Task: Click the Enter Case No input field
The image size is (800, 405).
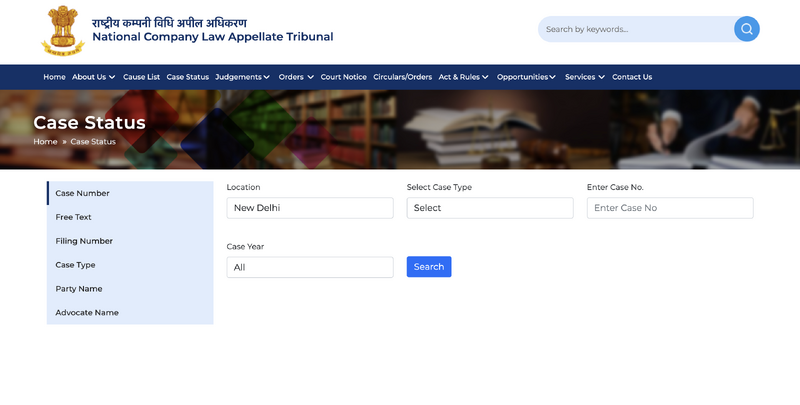Action: pyautogui.click(x=669, y=208)
